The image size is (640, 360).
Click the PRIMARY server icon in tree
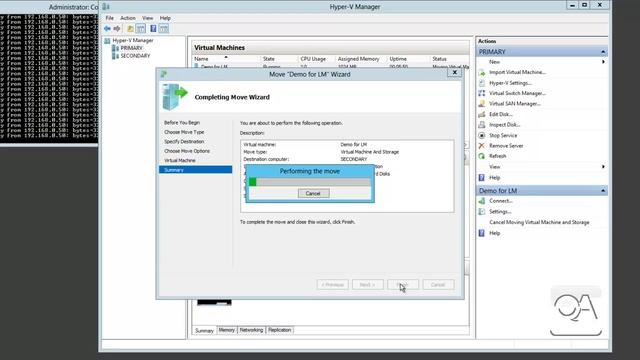click(x=116, y=48)
